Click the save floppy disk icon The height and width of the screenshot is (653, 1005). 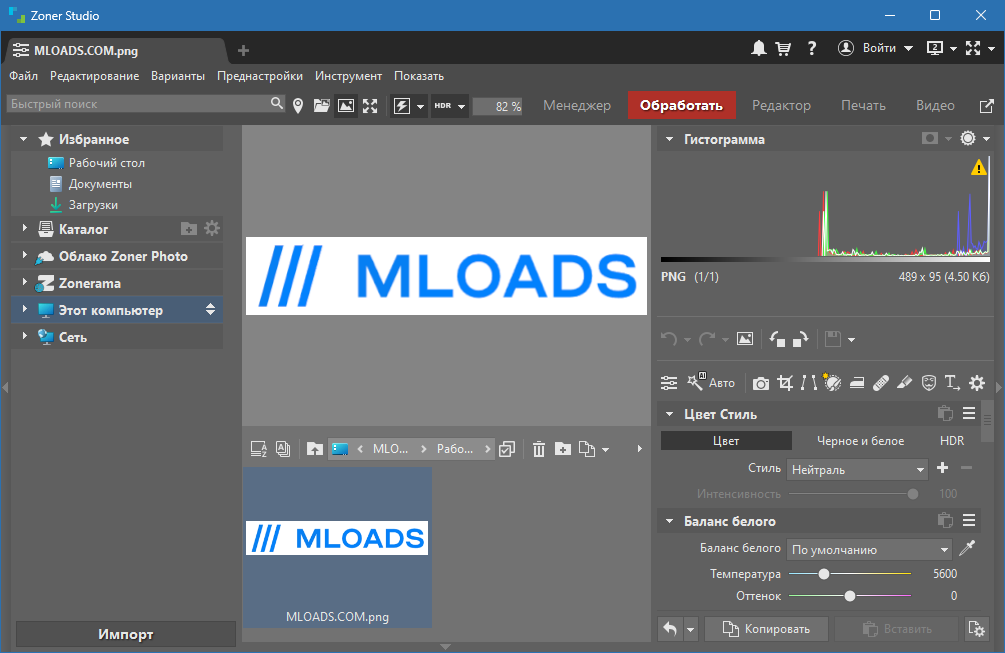[x=833, y=339]
